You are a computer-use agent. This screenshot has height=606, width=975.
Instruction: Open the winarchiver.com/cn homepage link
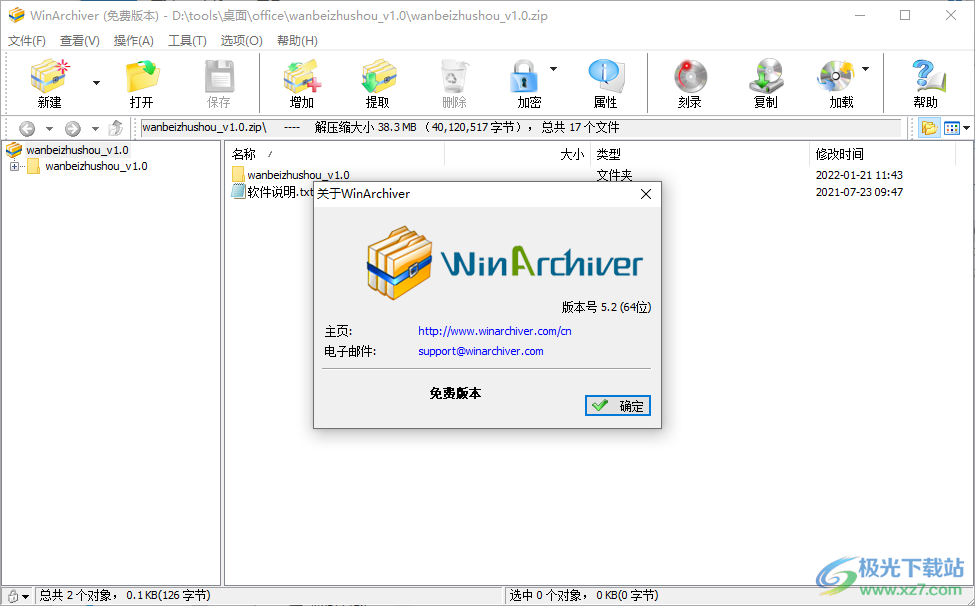495,331
